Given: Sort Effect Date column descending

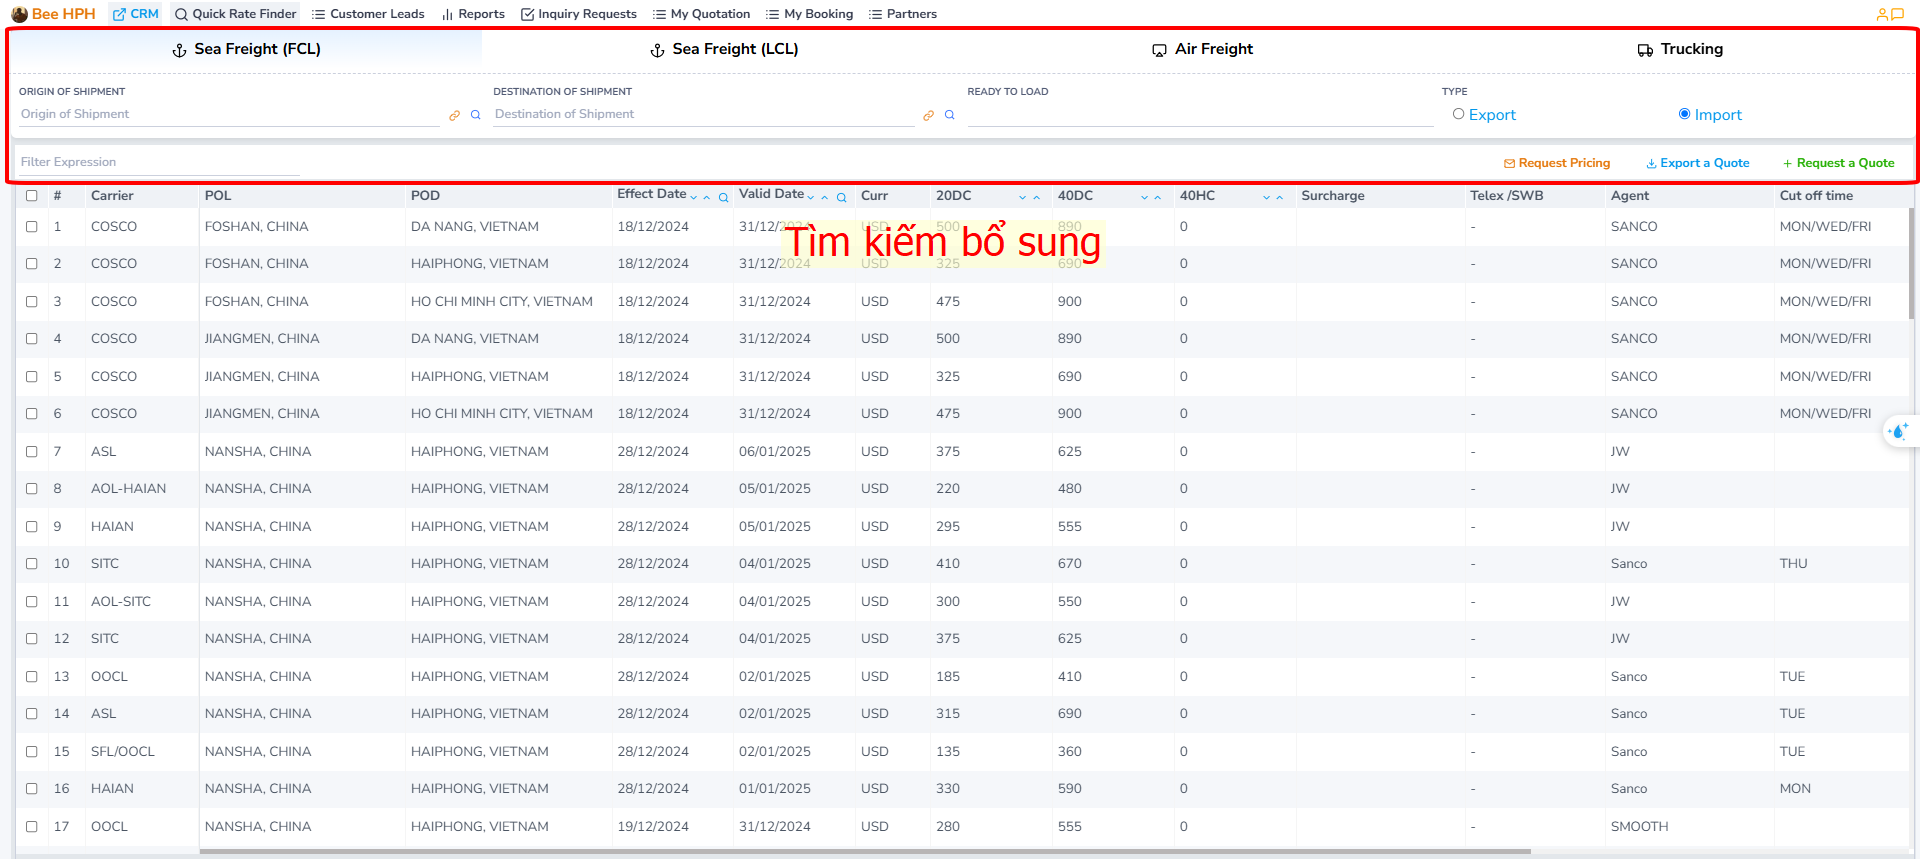Looking at the screenshot, I should tap(694, 198).
